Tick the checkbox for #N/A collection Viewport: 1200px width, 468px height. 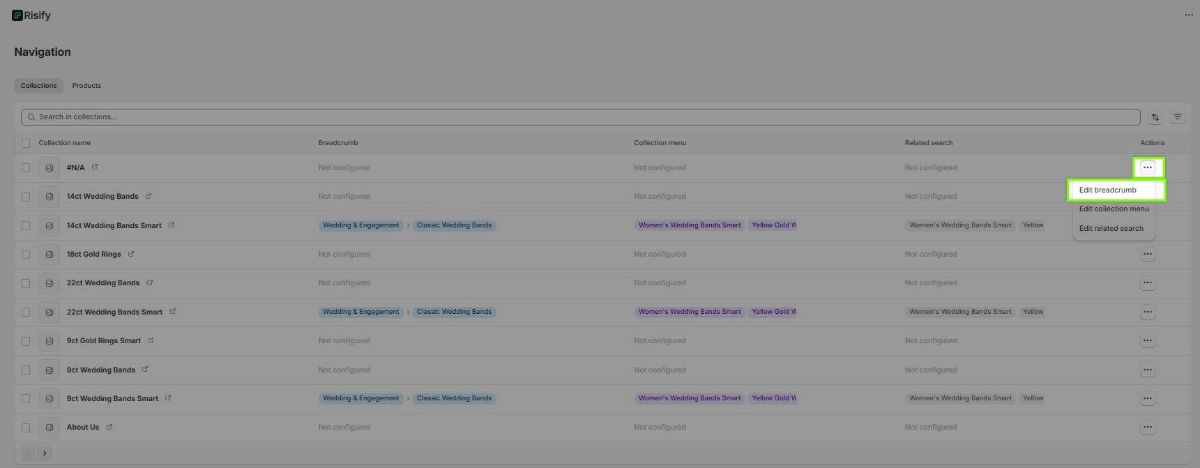point(26,168)
